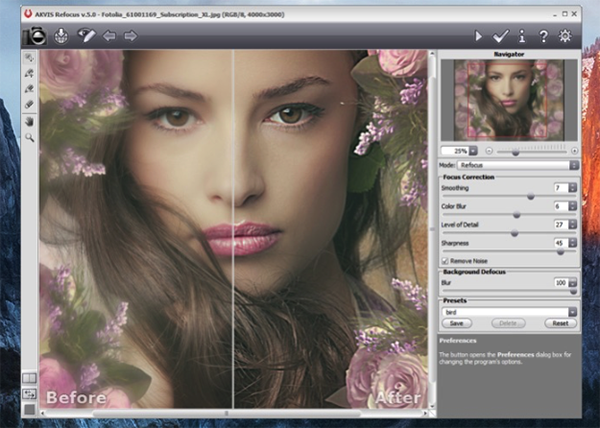The height and width of the screenshot is (428, 600).
Task: Click the Level of Detail slider handle
Action: (x=514, y=233)
